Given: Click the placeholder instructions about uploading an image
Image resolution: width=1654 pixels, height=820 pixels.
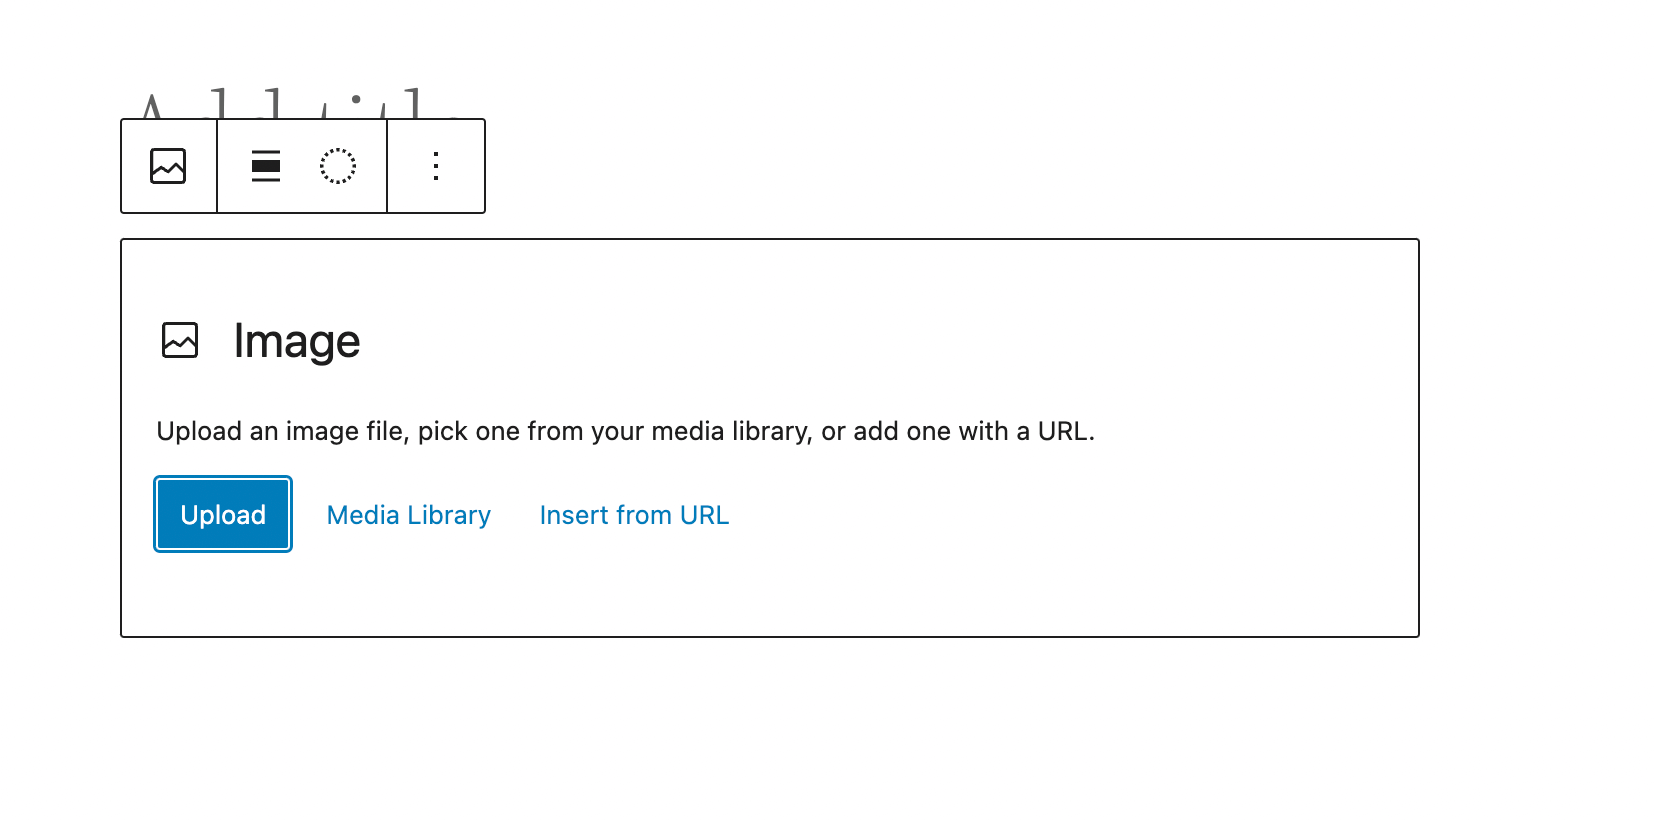Looking at the screenshot, I should [x=626, y=431].
